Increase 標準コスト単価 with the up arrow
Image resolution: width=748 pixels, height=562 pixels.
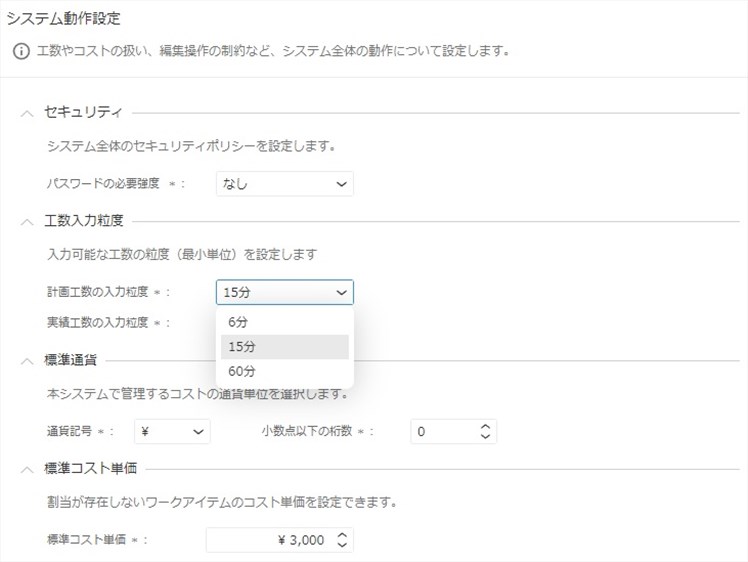342,535
